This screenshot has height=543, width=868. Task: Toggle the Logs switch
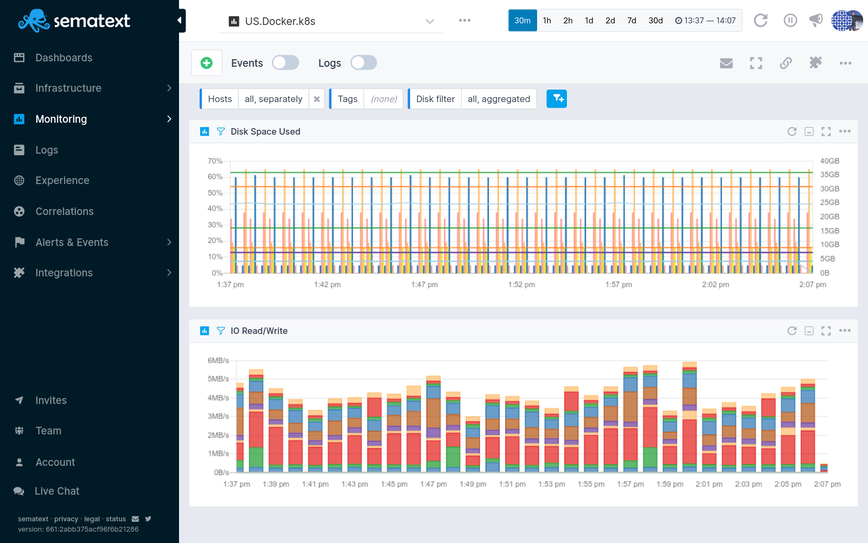click(x=364, y=63)
